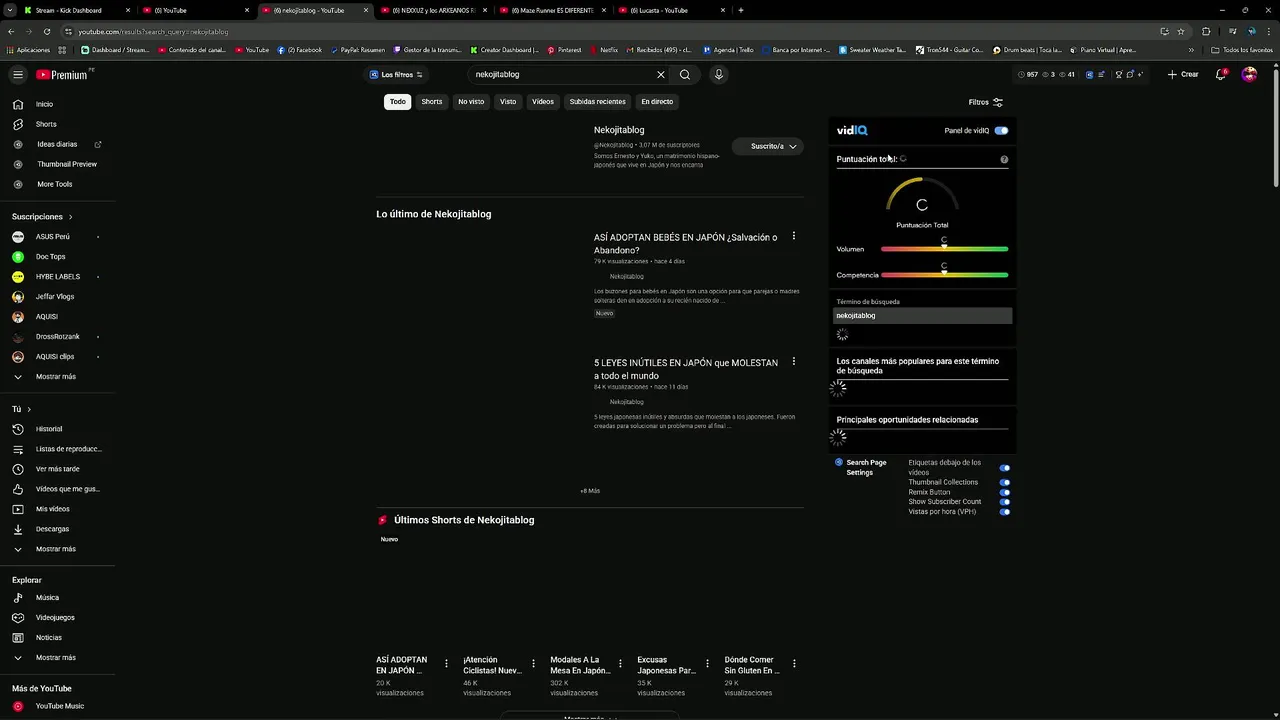The image size is (1280, 720).
Task: Open notifications bell
Action: pyautogui.click(x=1221, y=74)
